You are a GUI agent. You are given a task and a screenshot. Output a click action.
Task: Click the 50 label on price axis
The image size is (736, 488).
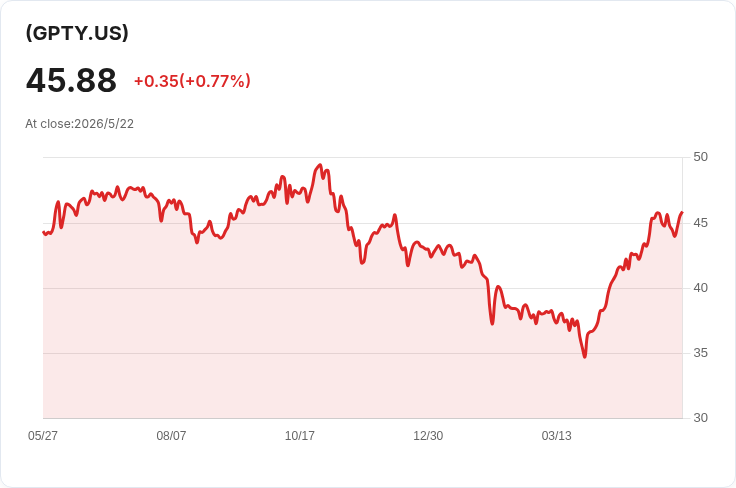pos(700,157)
